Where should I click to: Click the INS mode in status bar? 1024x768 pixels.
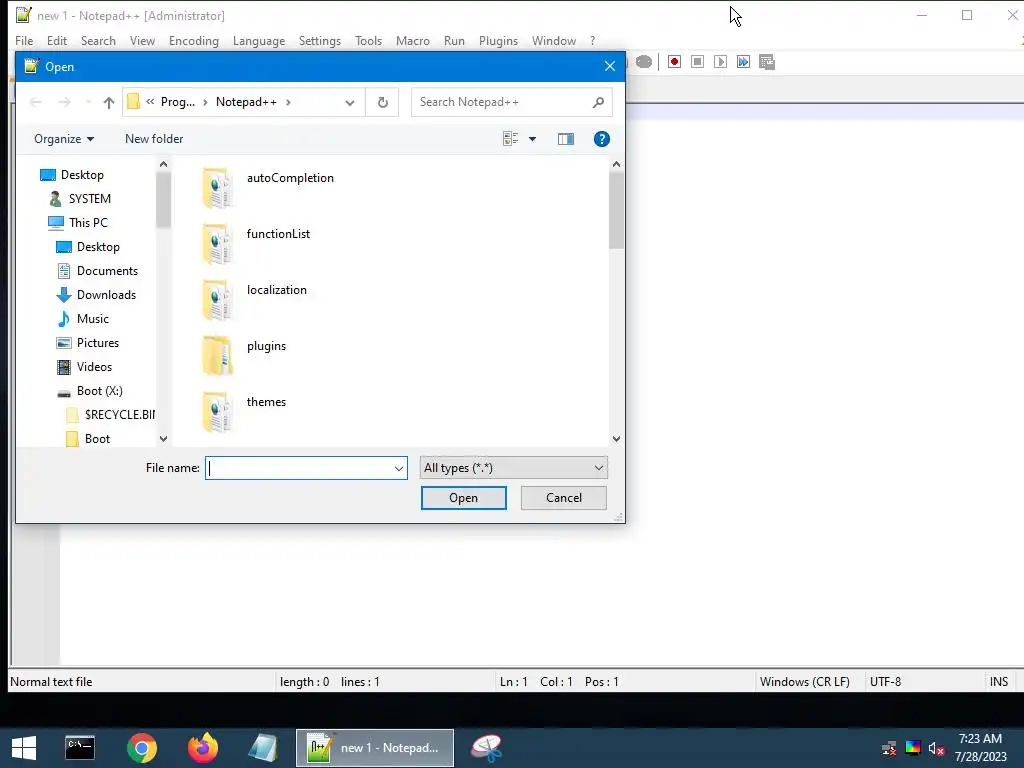click(x=999, y=682)
